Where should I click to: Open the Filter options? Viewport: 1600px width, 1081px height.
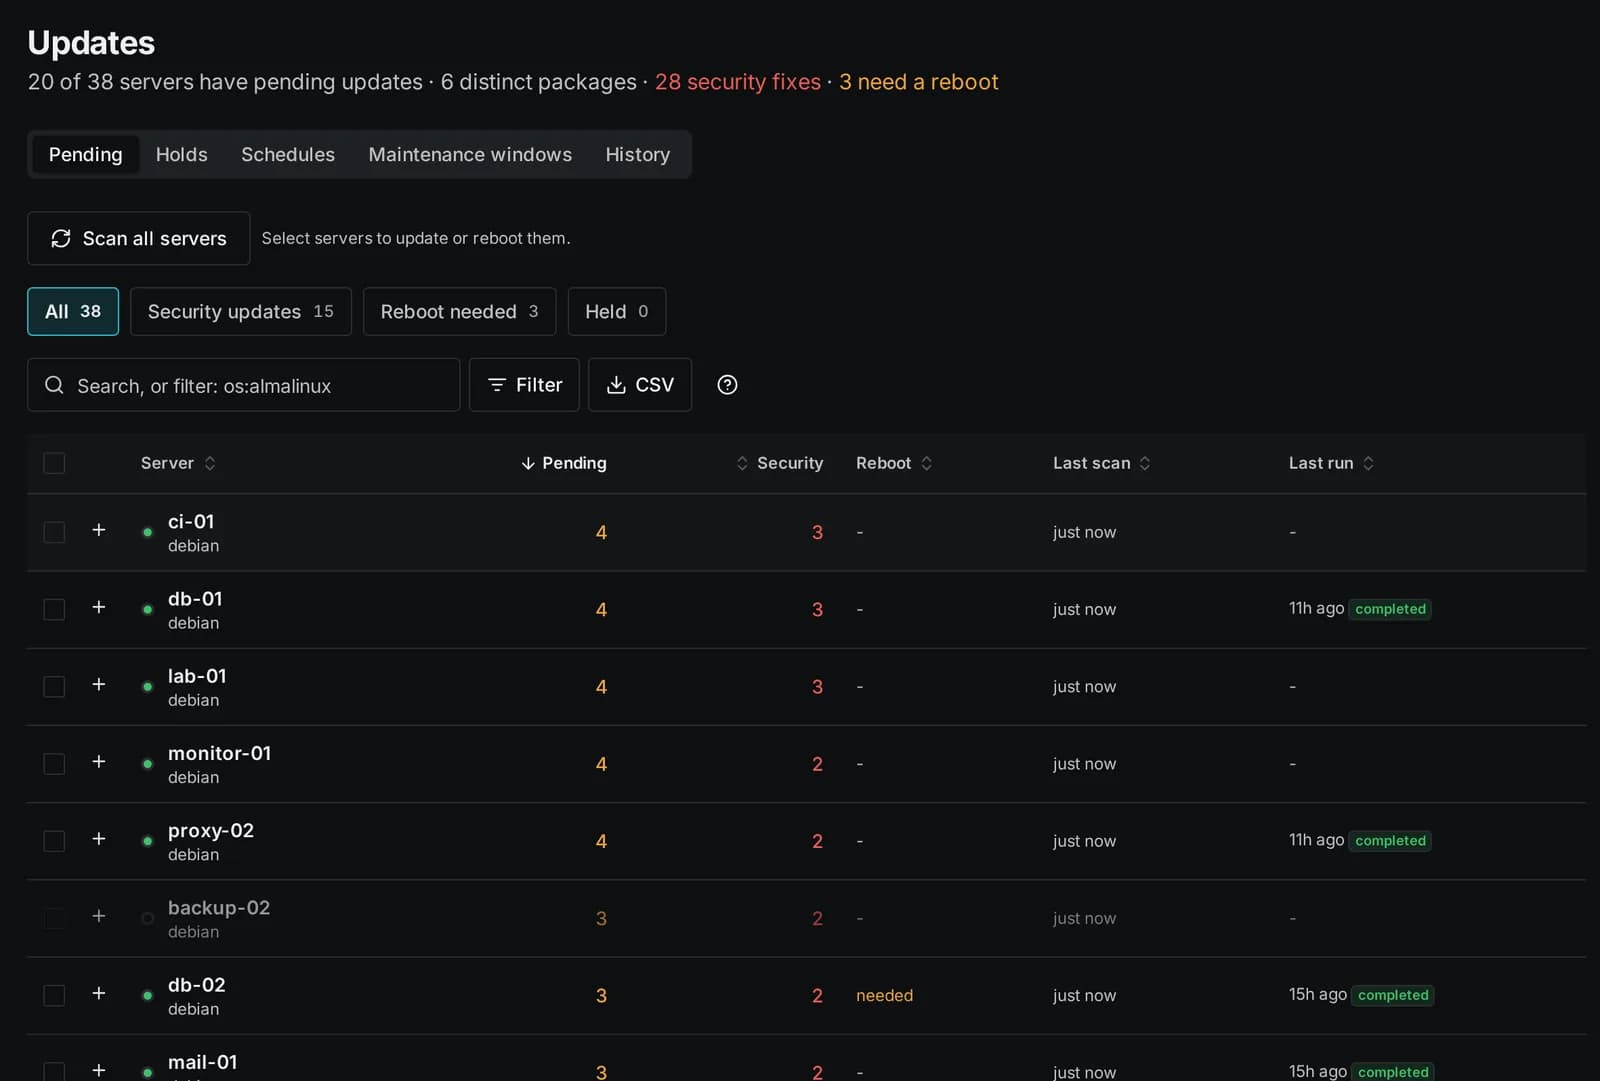(x=524, y=385)
